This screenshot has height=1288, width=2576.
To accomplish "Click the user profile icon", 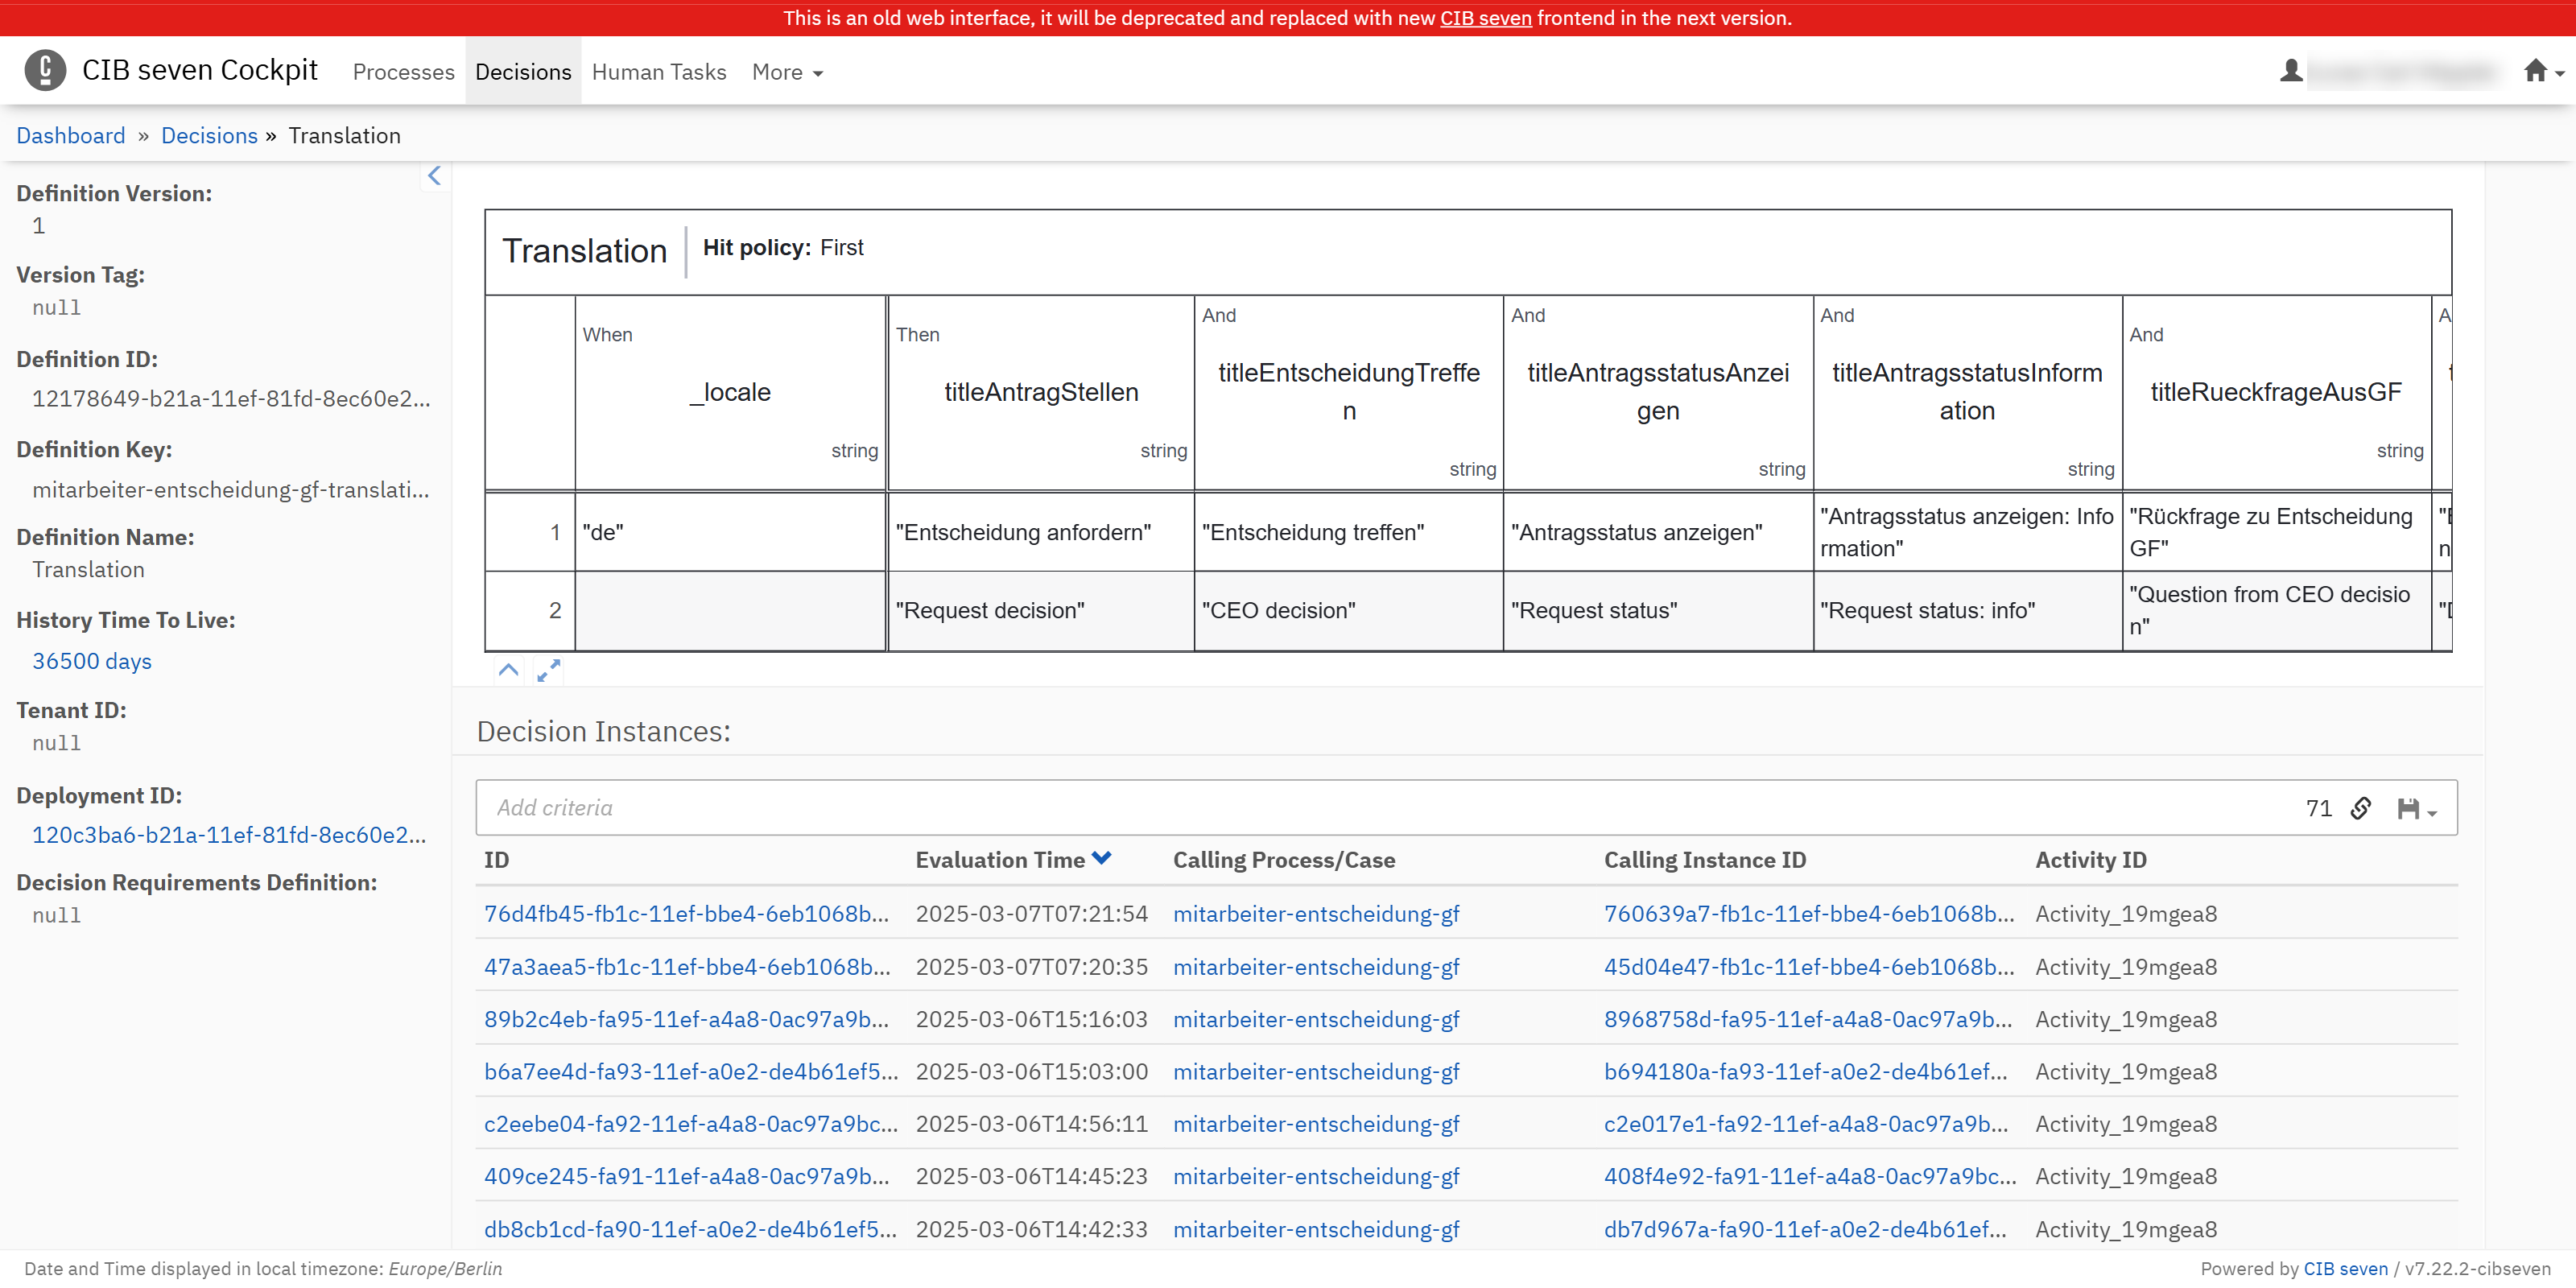I will click(2290, 71).
